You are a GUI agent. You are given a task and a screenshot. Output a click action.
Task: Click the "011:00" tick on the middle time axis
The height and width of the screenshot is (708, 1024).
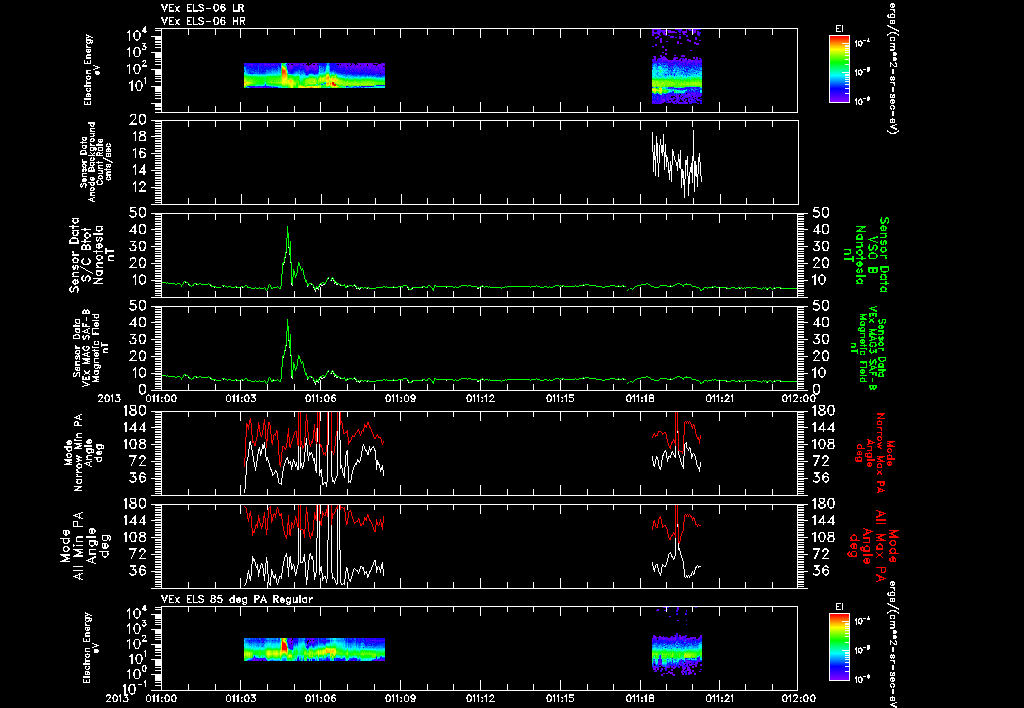tap(161, 398)
